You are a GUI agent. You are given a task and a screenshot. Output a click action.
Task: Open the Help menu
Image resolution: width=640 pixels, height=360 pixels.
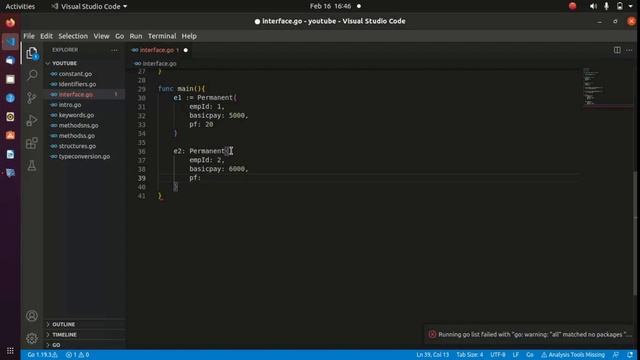pyautogui.click(x=189, y=36)
